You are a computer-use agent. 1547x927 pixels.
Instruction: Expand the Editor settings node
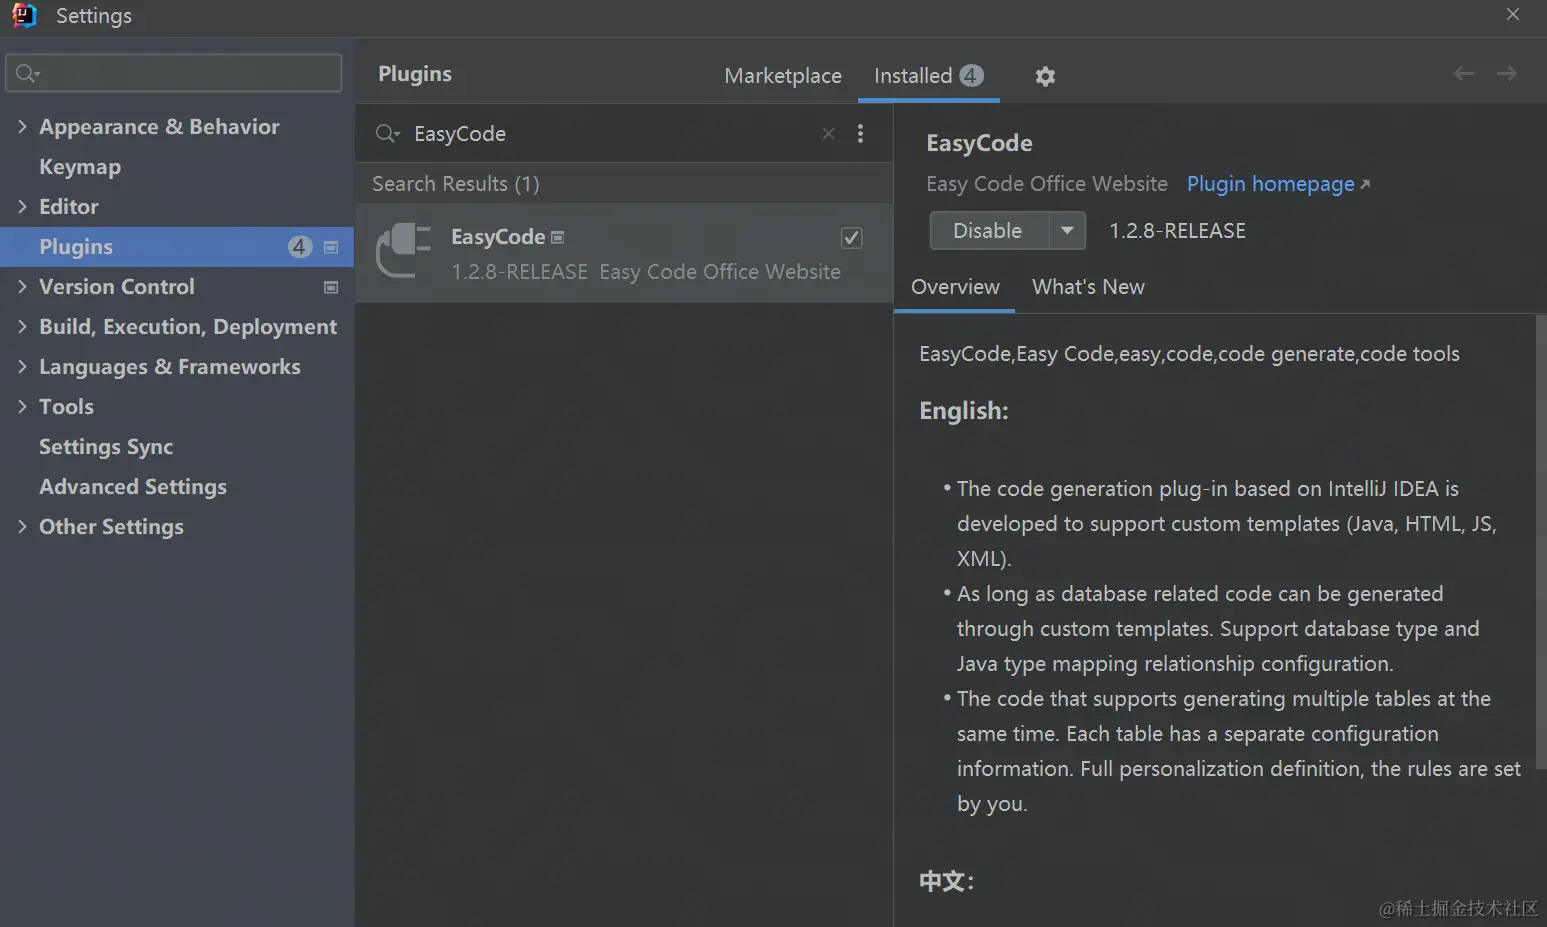coord(22,207)
